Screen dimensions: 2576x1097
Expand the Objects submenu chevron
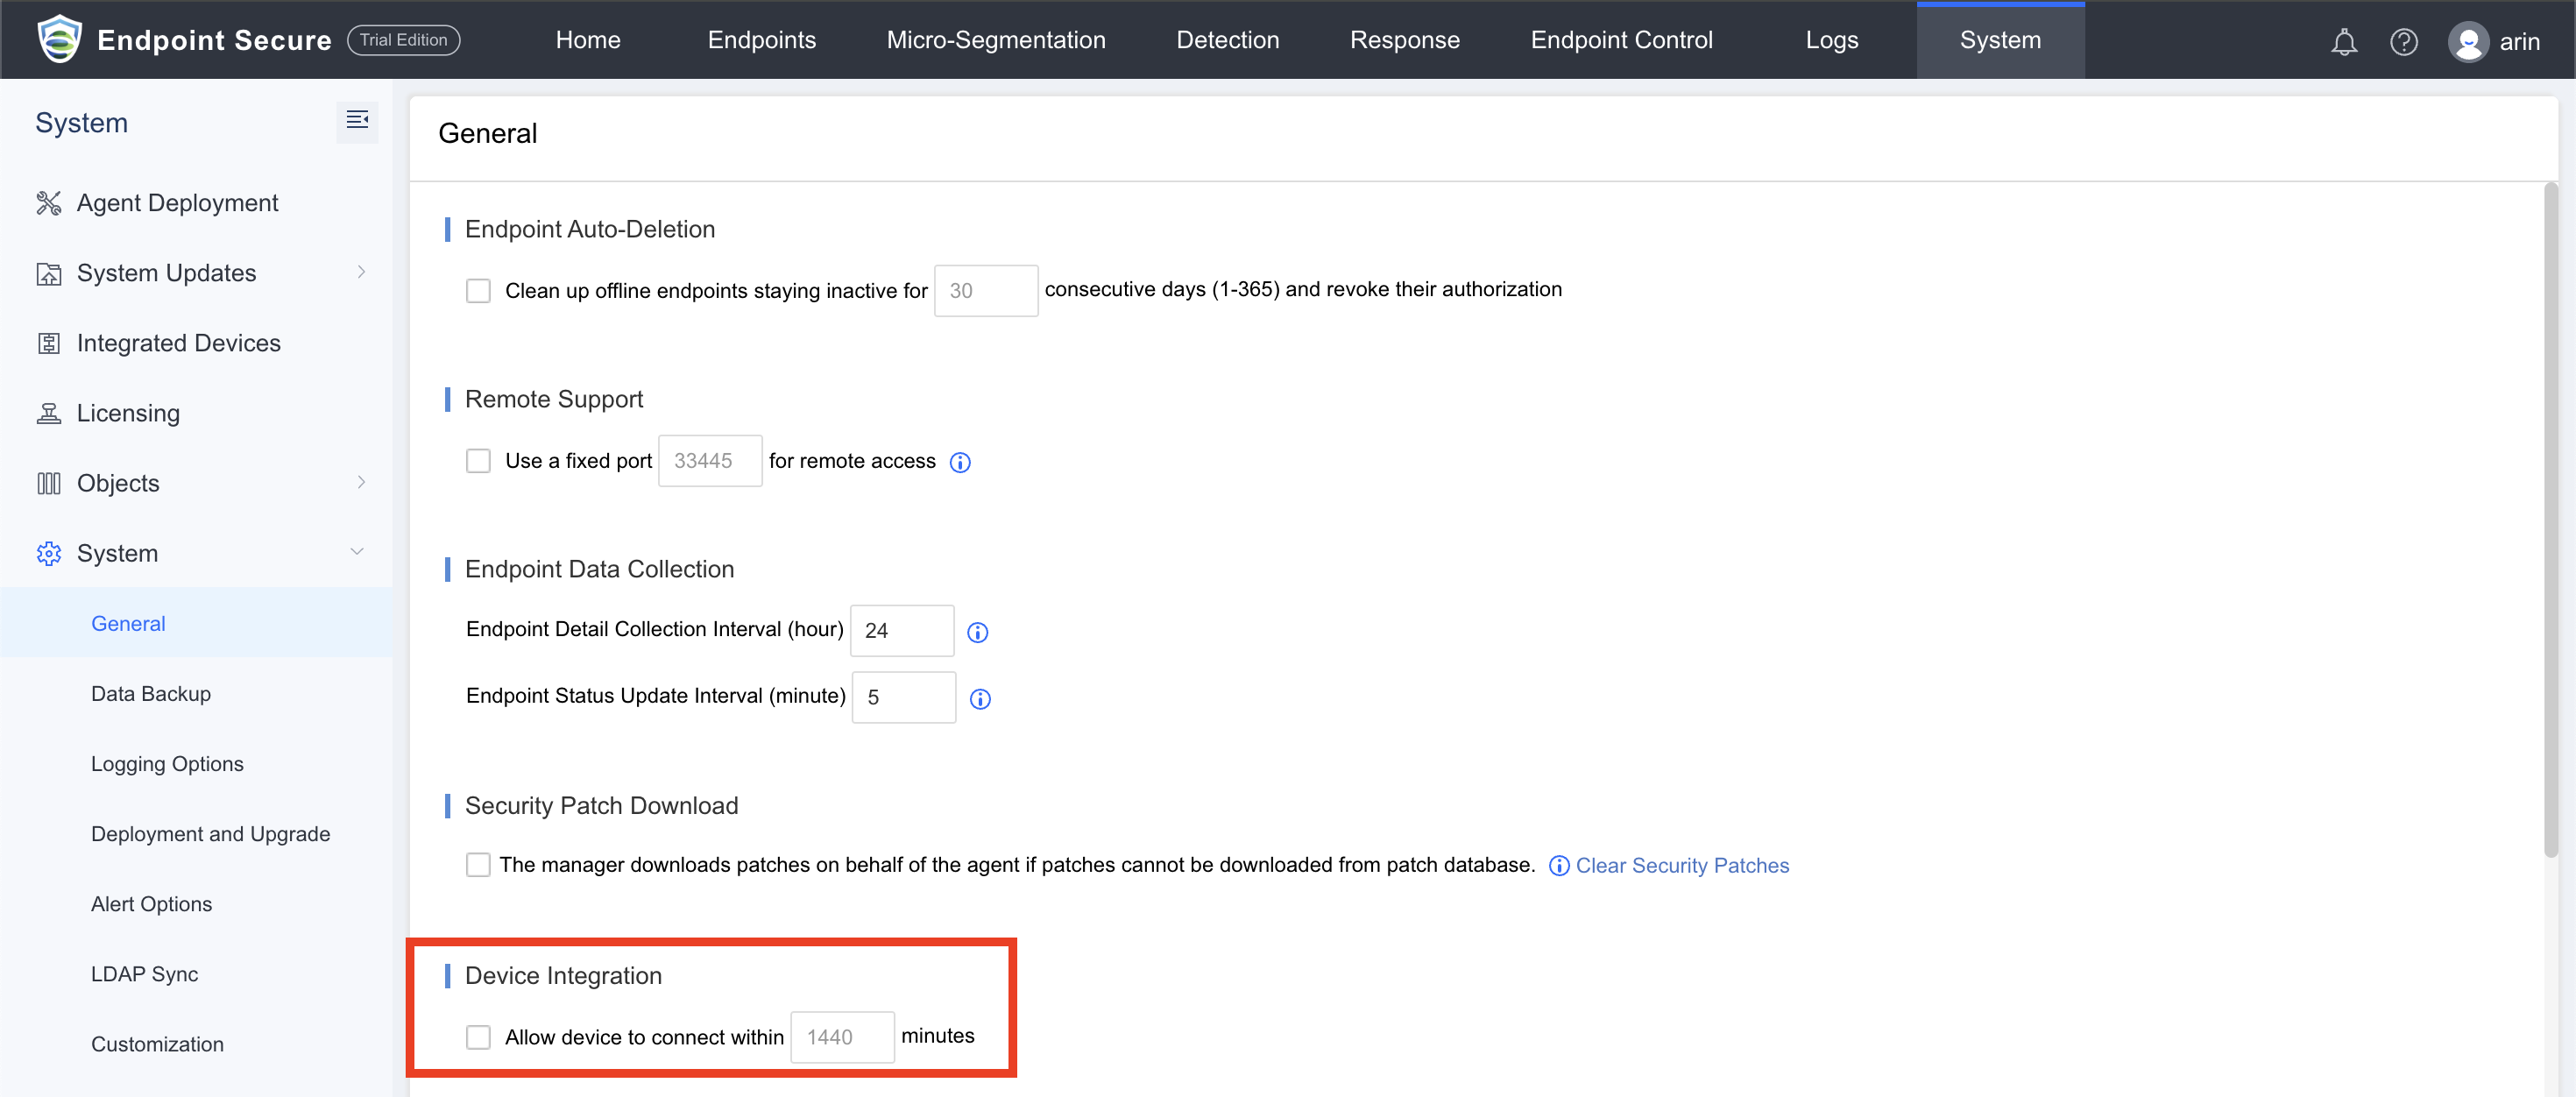click(361, 482)
